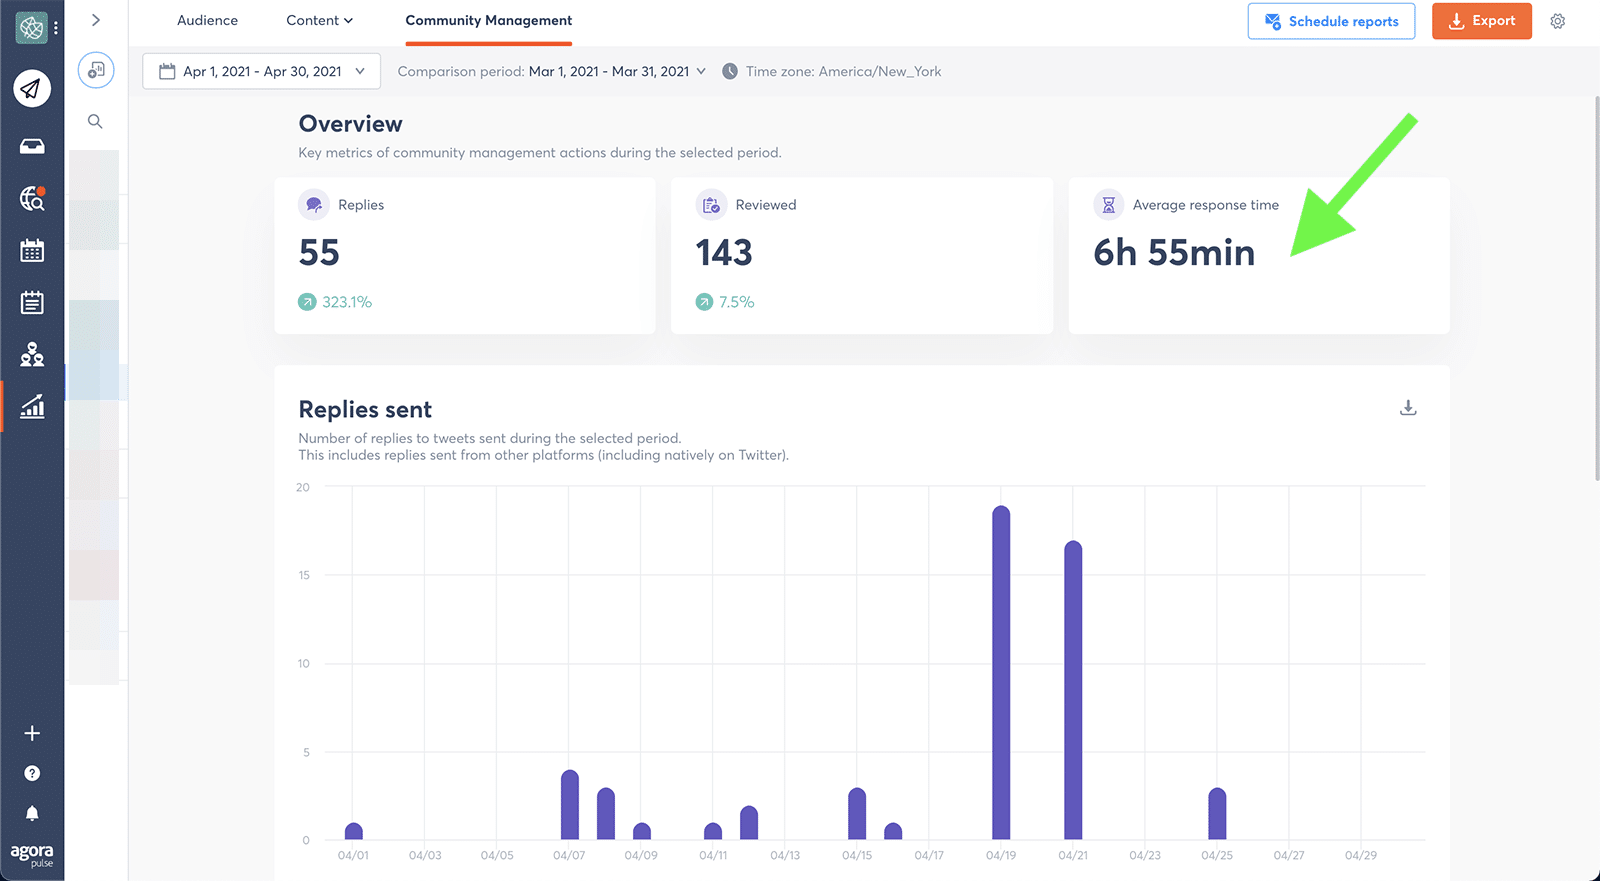
Task: Click the notifications bell icon
Action: point(32,814)
